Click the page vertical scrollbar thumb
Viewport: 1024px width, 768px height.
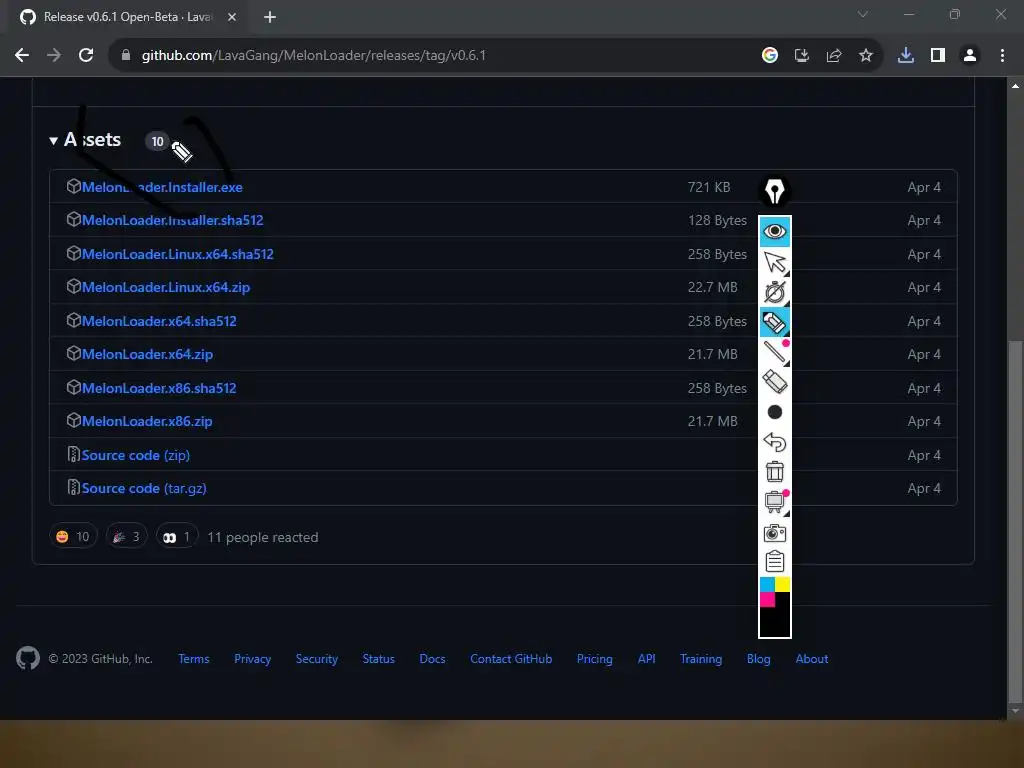pos(1015,521)
